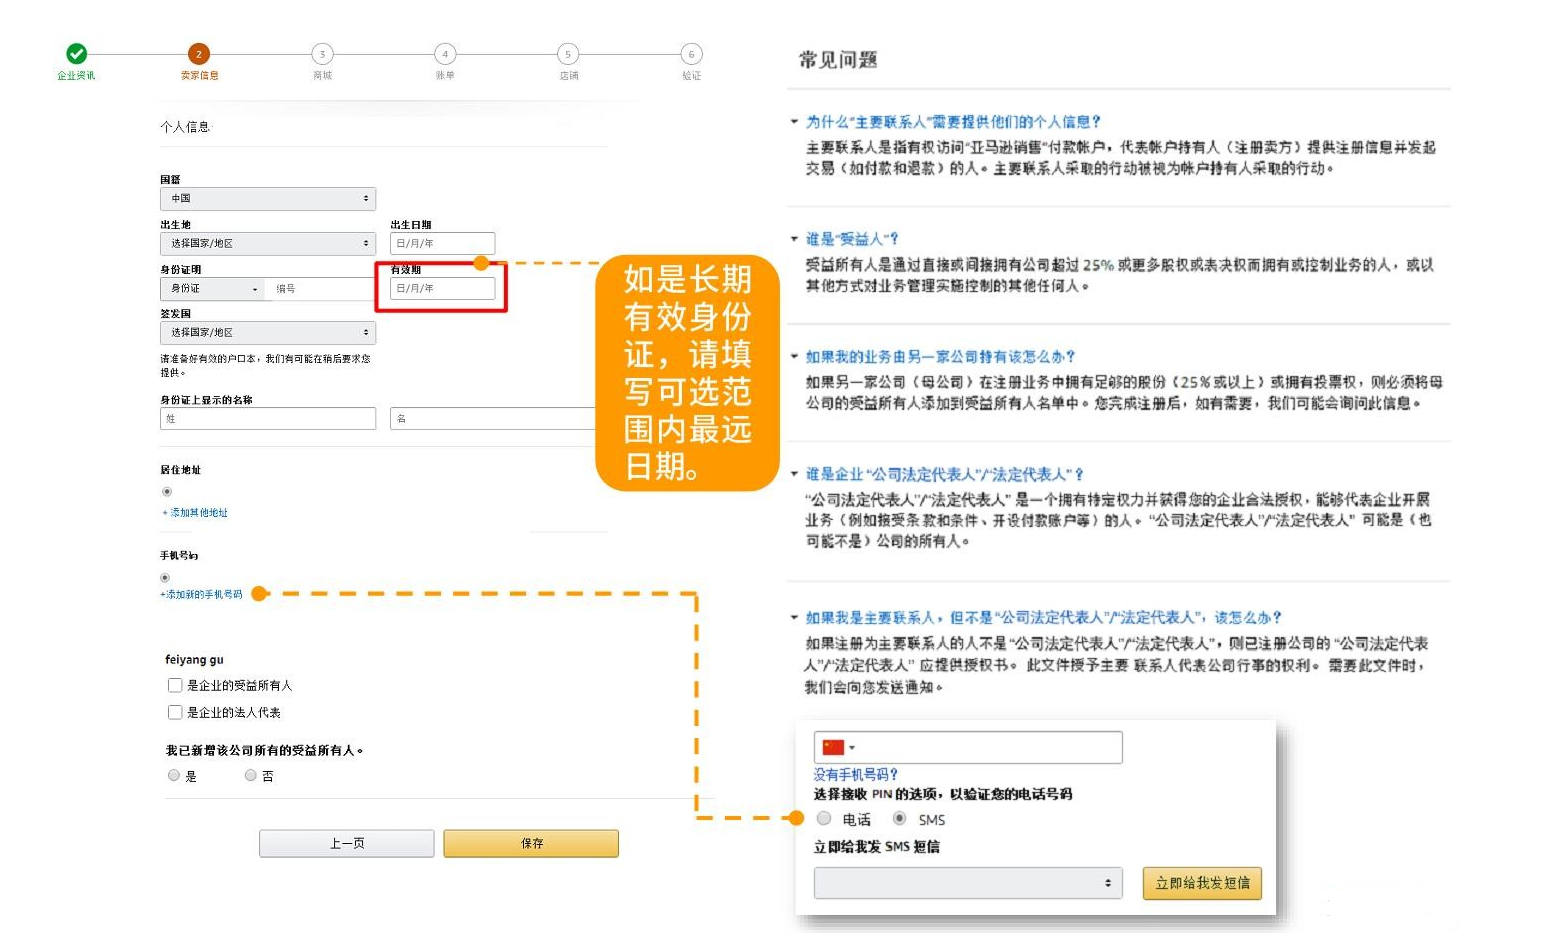1556x950 pixels.
Task: Click the green checkmark step 企业资讯
Action: [76, 54]
